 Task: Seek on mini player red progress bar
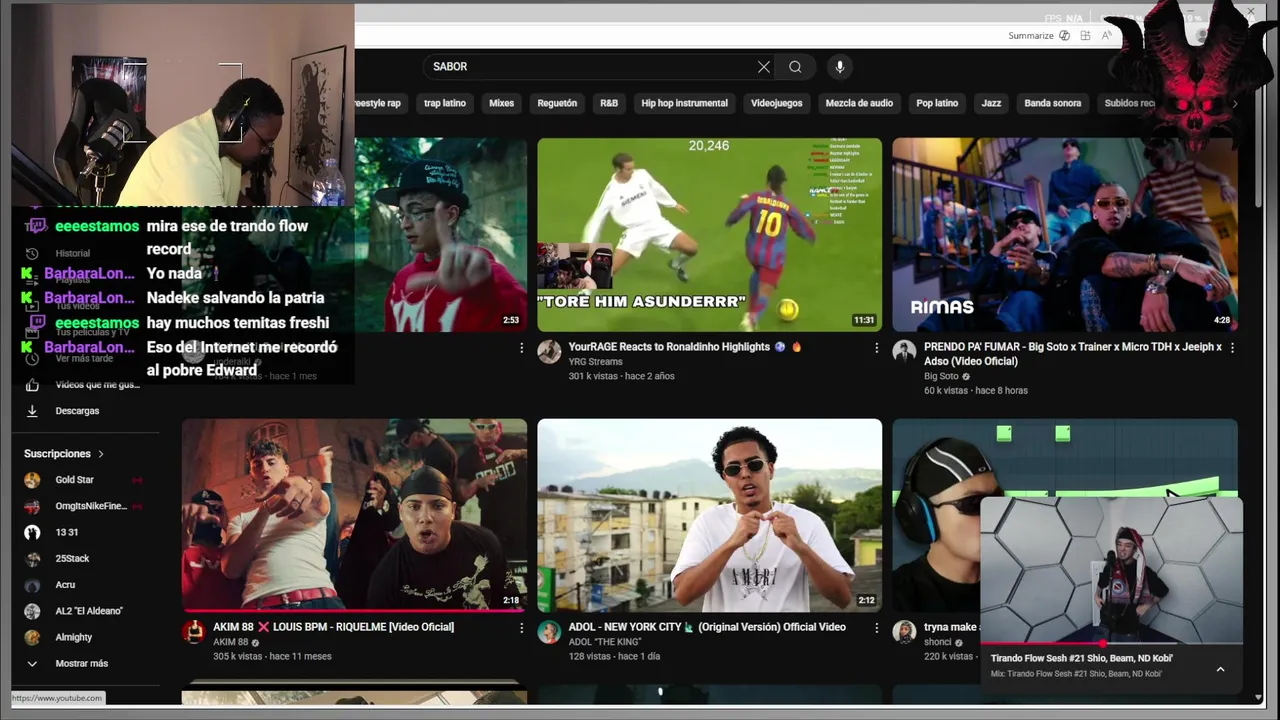coord(1111,644)
